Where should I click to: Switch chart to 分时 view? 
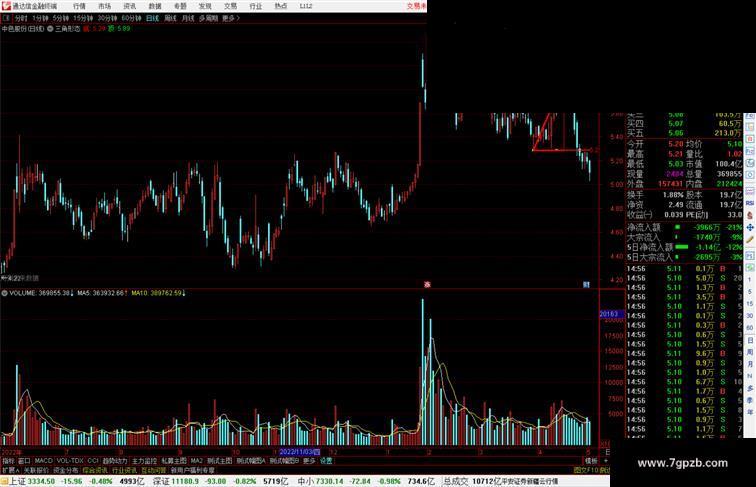(21, 18)
